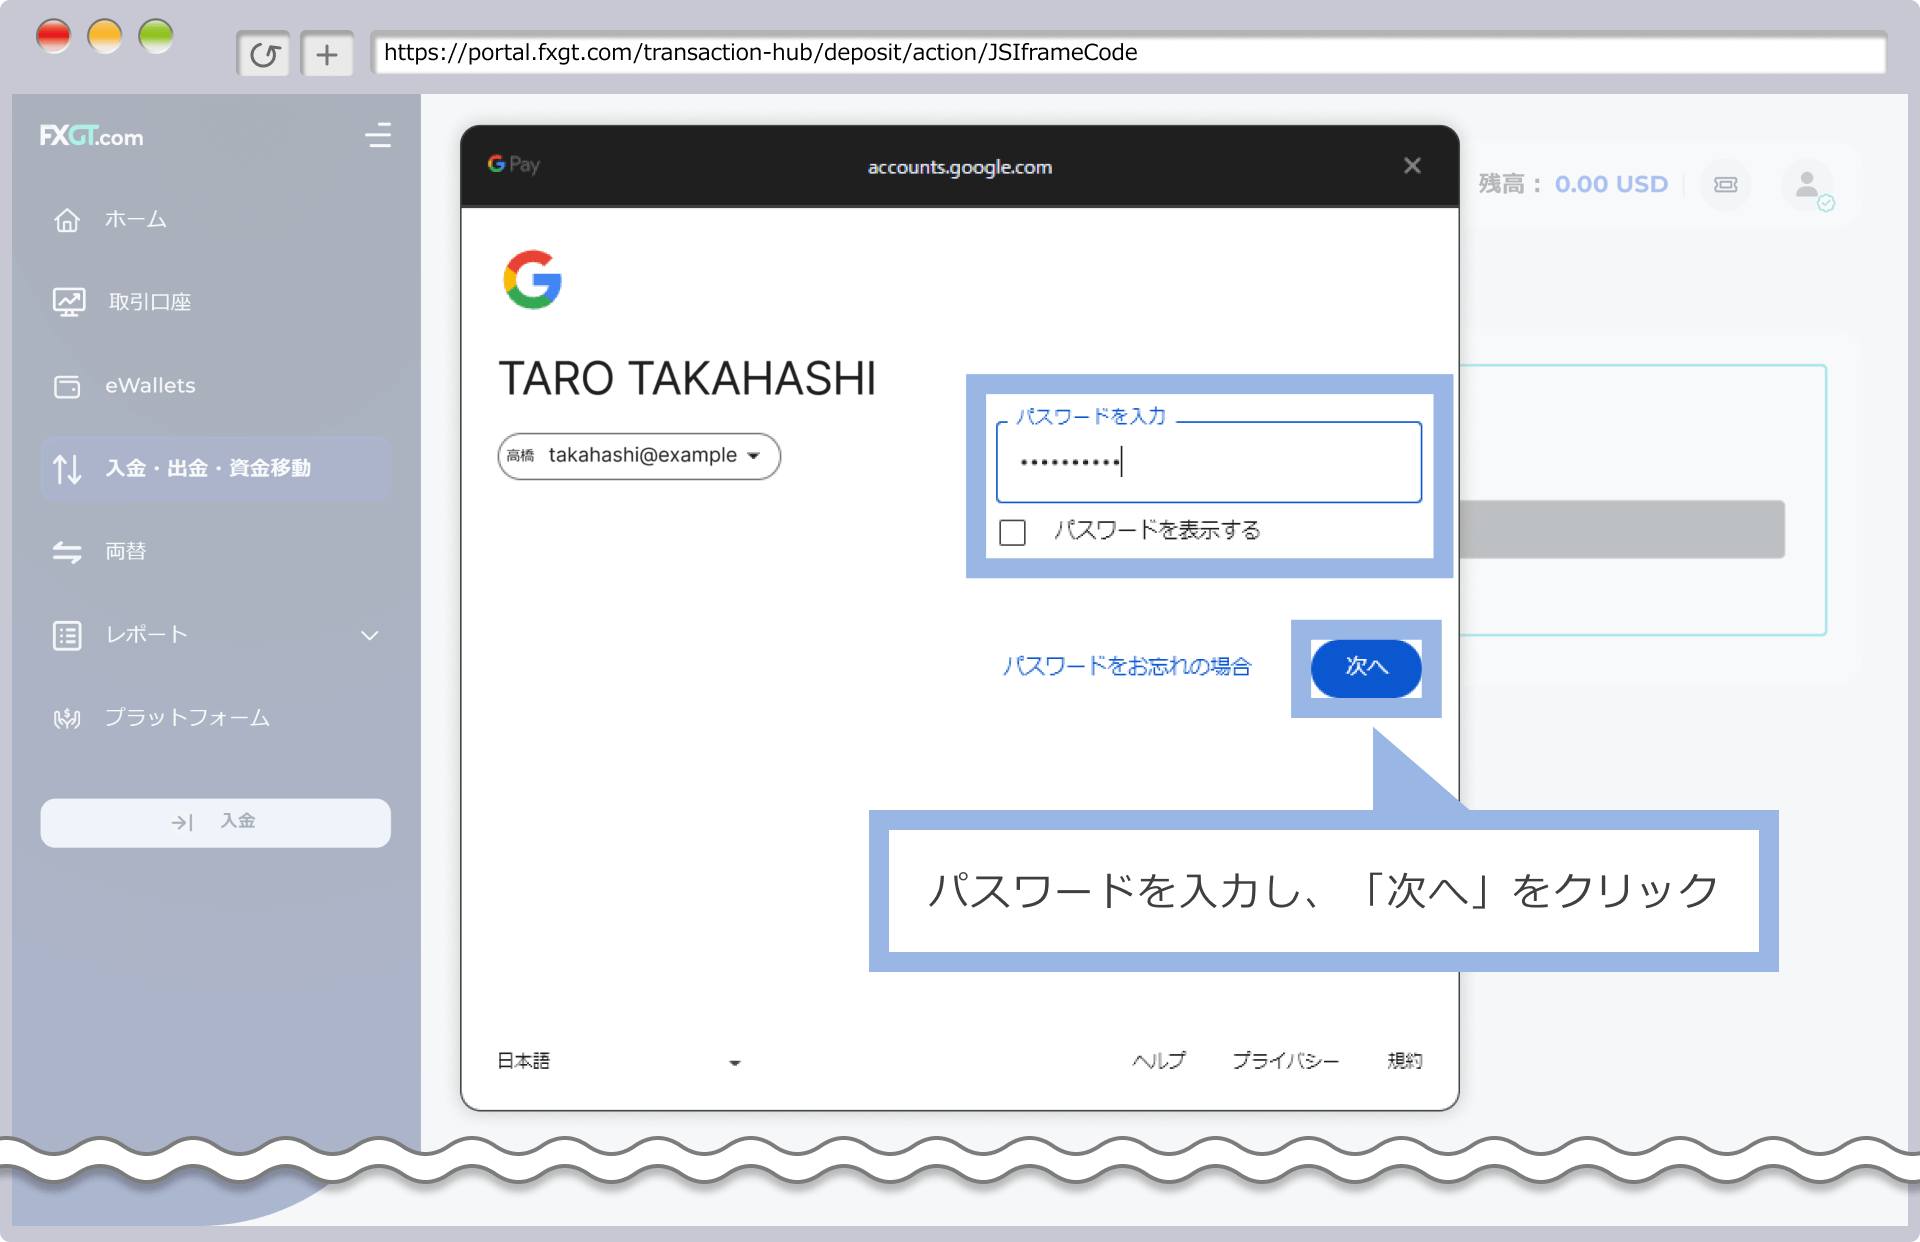Expand the レポート chevron

coord(370,635)
